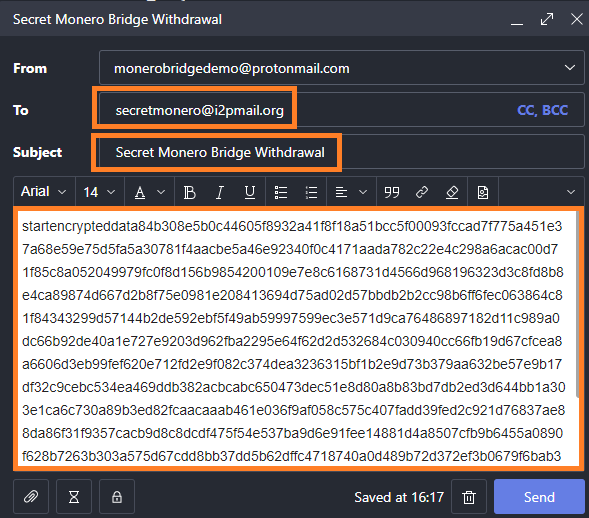This screenshot has height=518, width=589.
Task: Attach a file with paperclip icon
Action: tap(31, 497)
